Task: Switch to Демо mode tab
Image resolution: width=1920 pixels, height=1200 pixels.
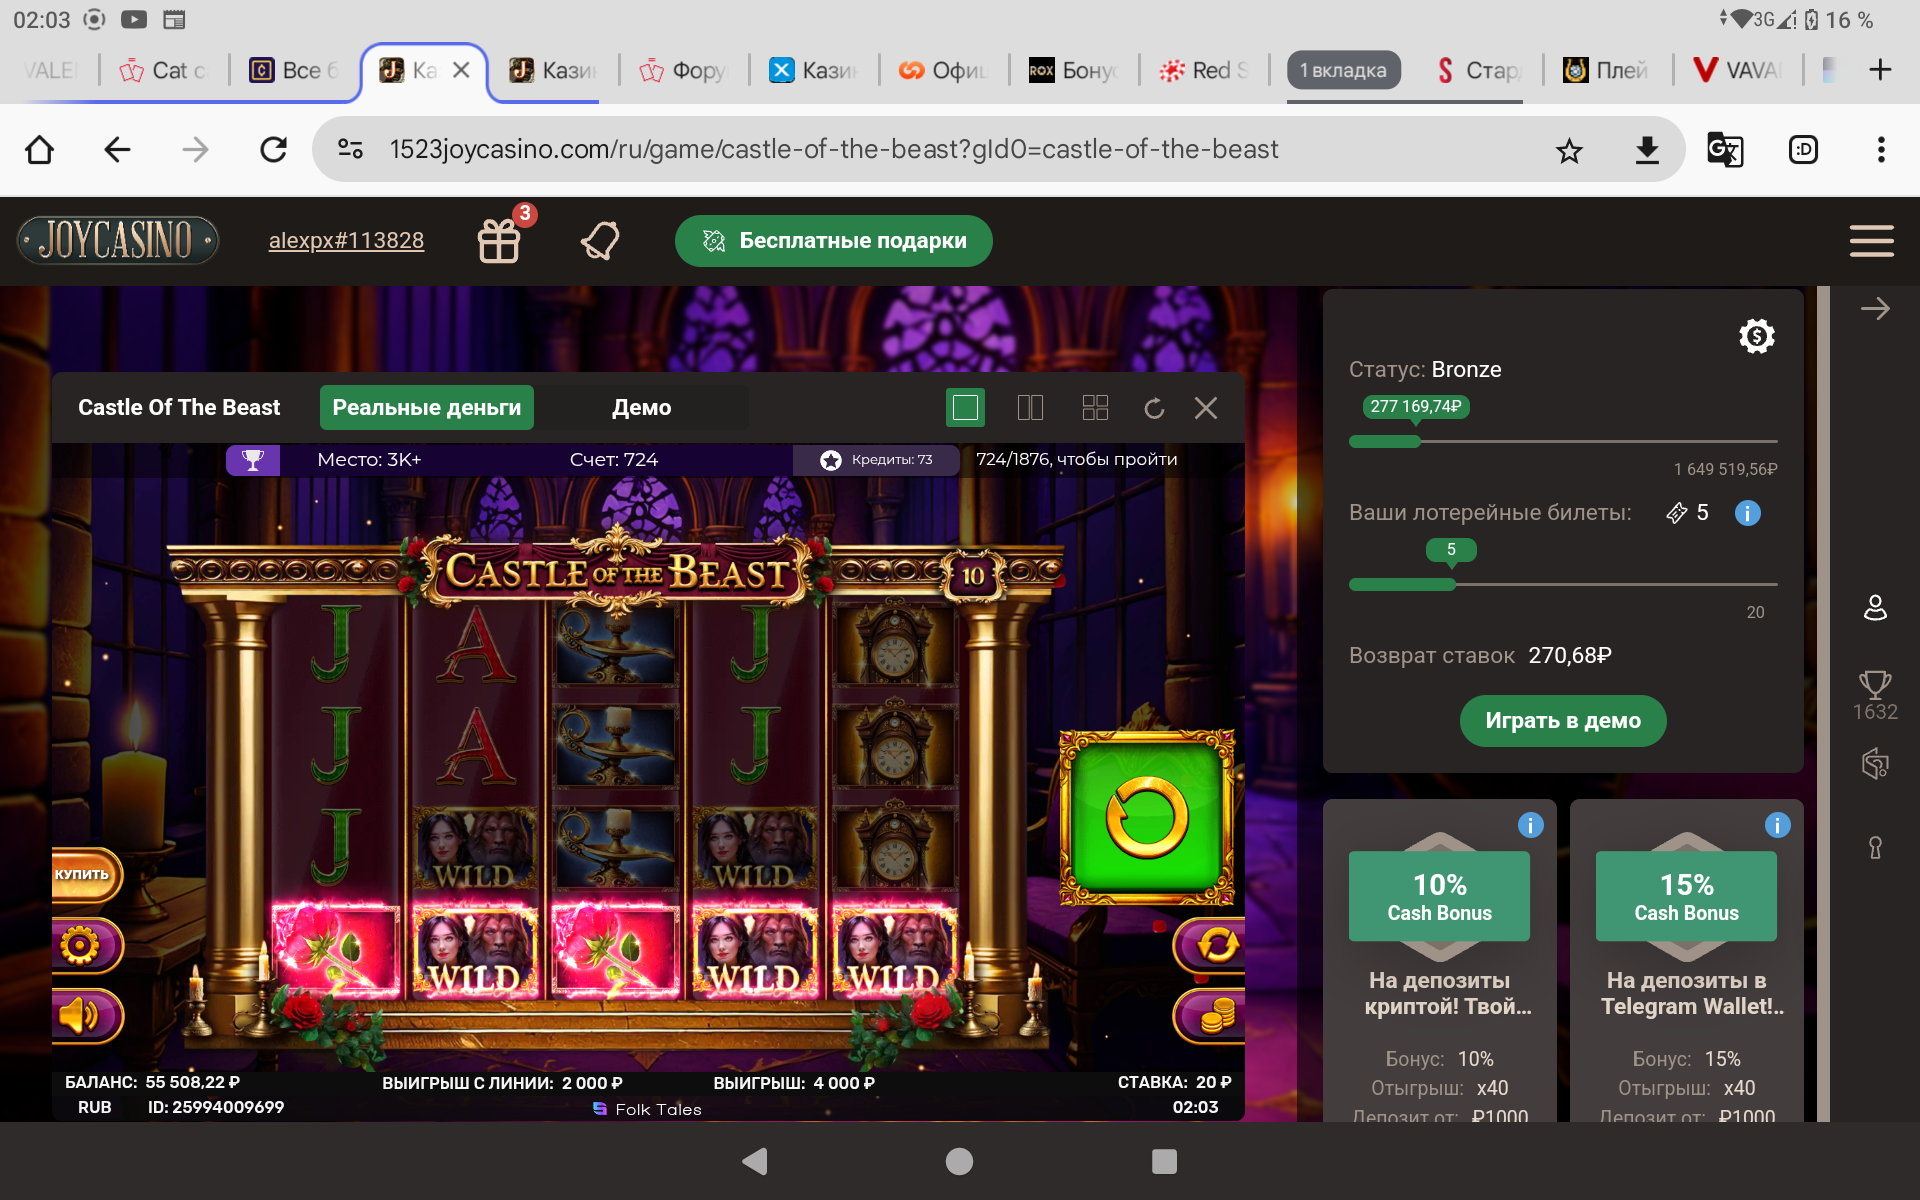Action: (x=641, y=408)
